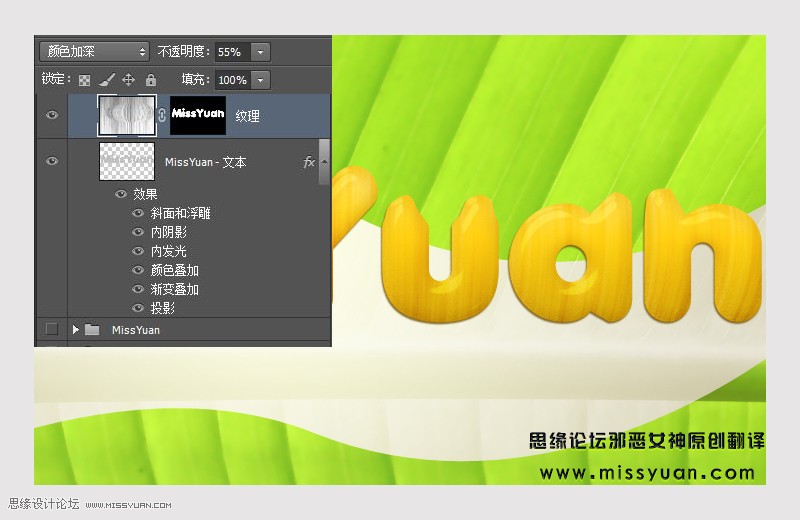Image resolution: width=800 pixels, height=520 pixels.
Task: Select the 纹理 layer mask thumbnail
Action: [198, 115]
